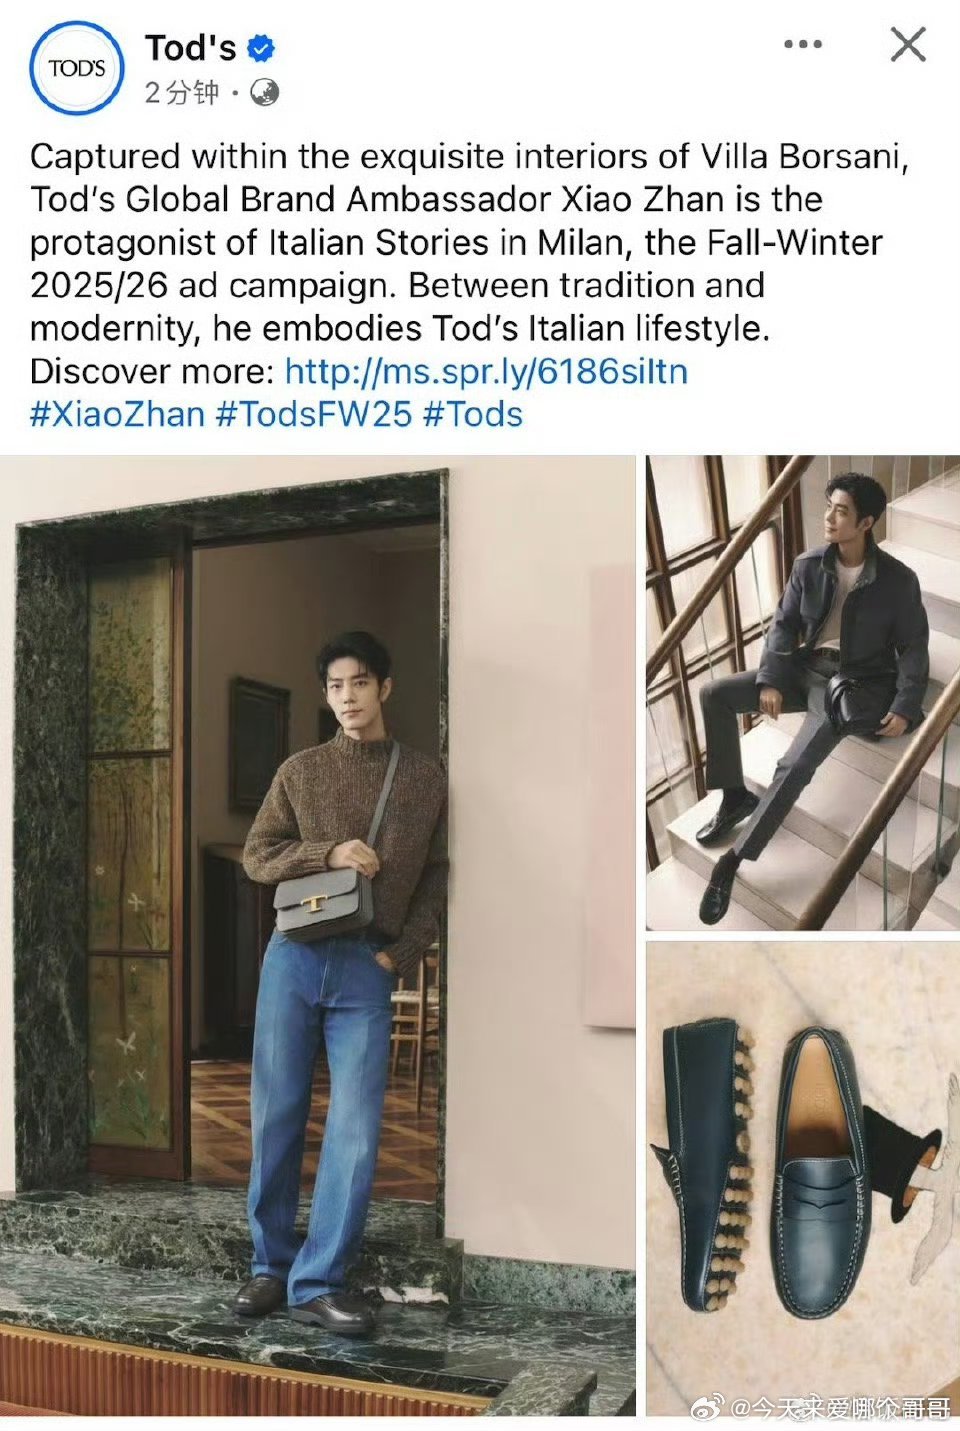Screen dimensions: 960x1431
Task: Open navy loafers photo thumbnail
Action: pyautogui.click(x=803, y=1178)
